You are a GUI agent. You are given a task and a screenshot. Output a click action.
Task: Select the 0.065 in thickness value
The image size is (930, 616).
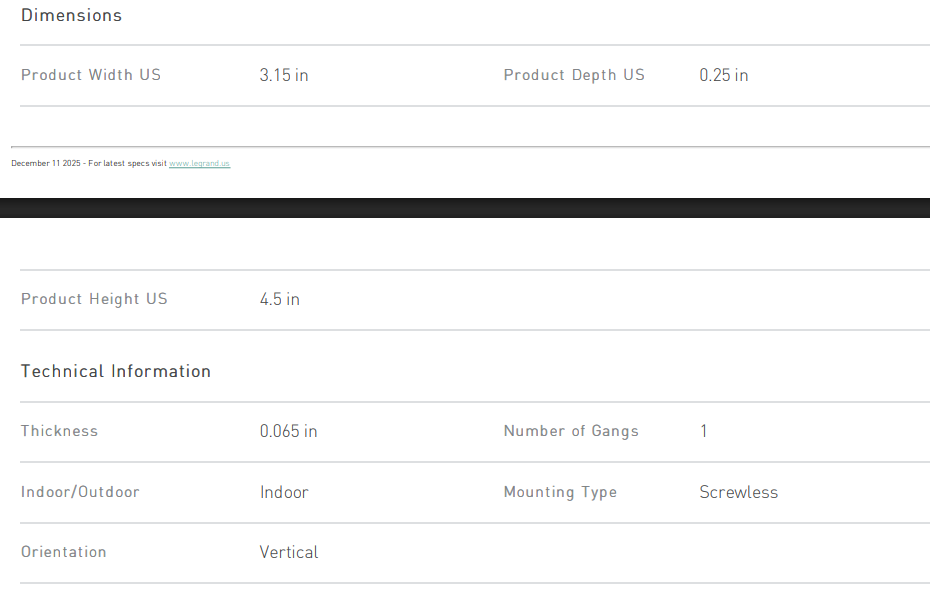(289, 431)
